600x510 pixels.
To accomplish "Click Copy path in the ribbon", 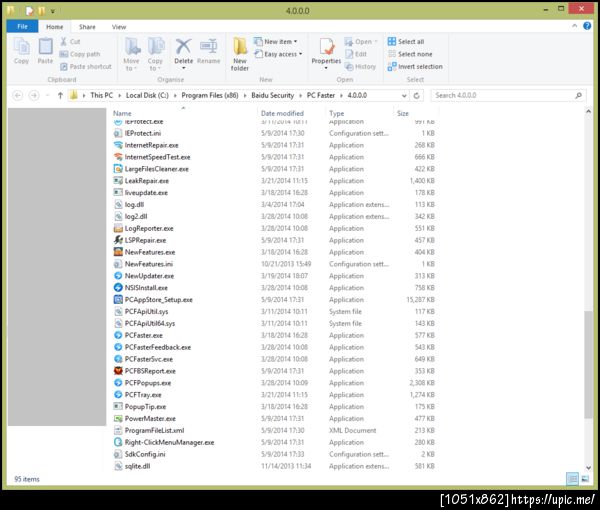I will pyautogui.click(x=80, y=54).
